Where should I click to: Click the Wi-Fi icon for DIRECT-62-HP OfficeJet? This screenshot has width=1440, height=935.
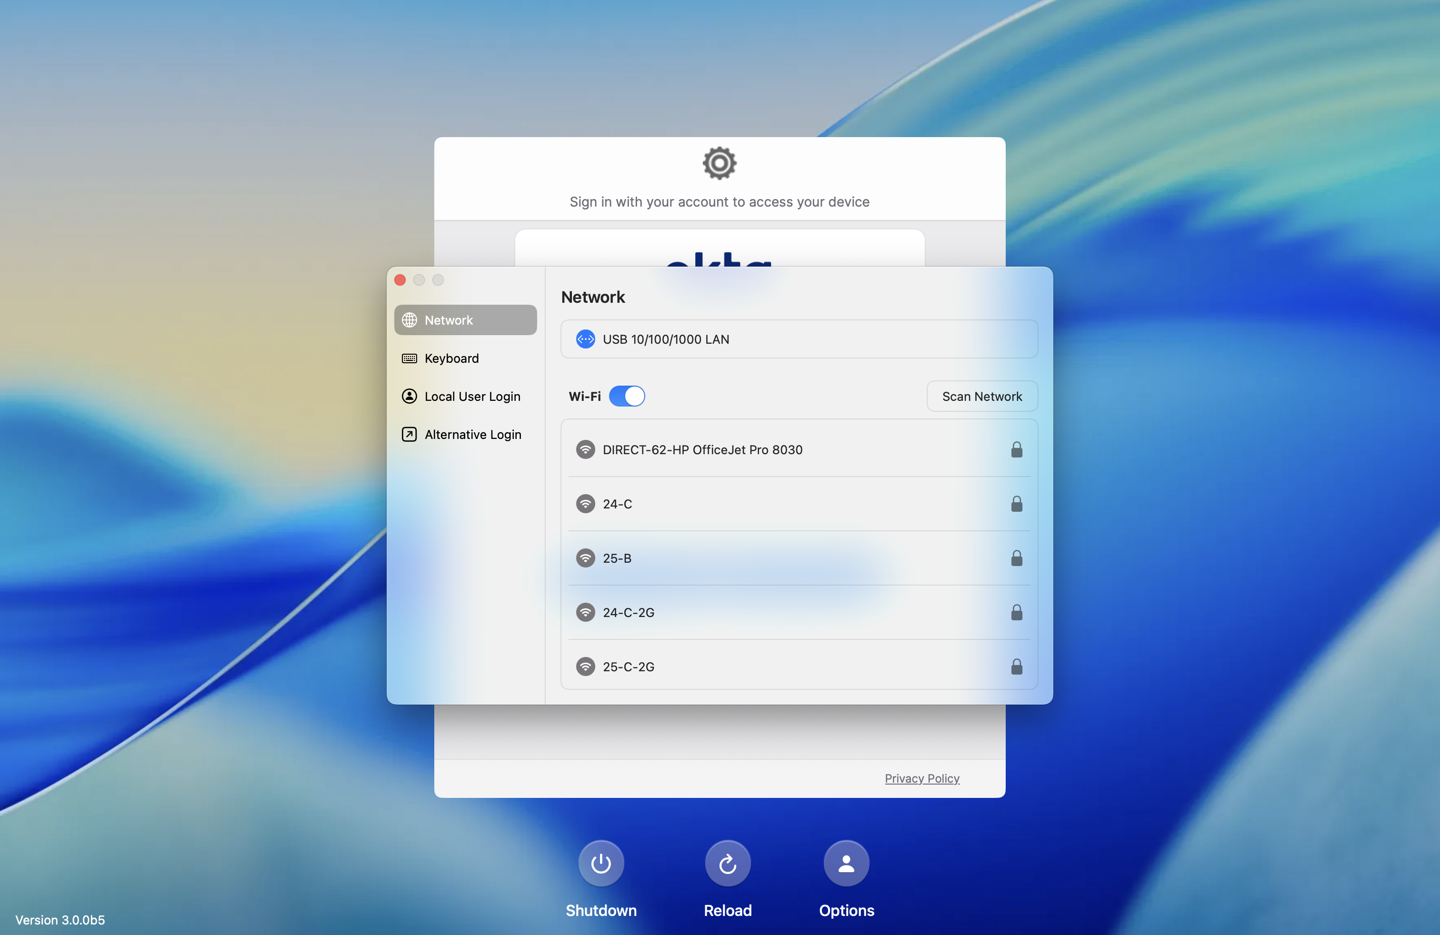pyautogui.click(x=585, y=450)
